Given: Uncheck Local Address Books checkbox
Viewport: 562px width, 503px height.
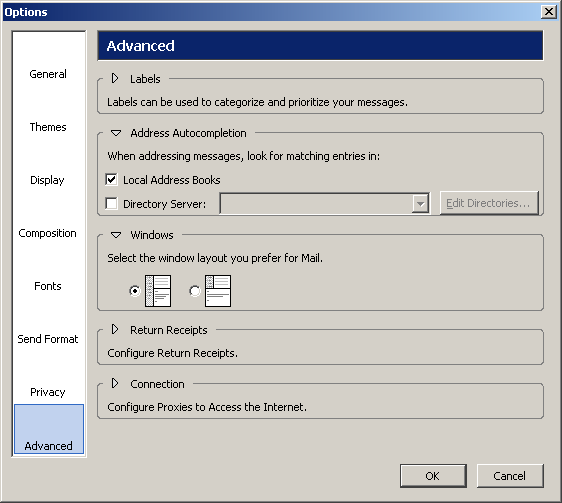Looking at the screenshot, I should 111,179.
